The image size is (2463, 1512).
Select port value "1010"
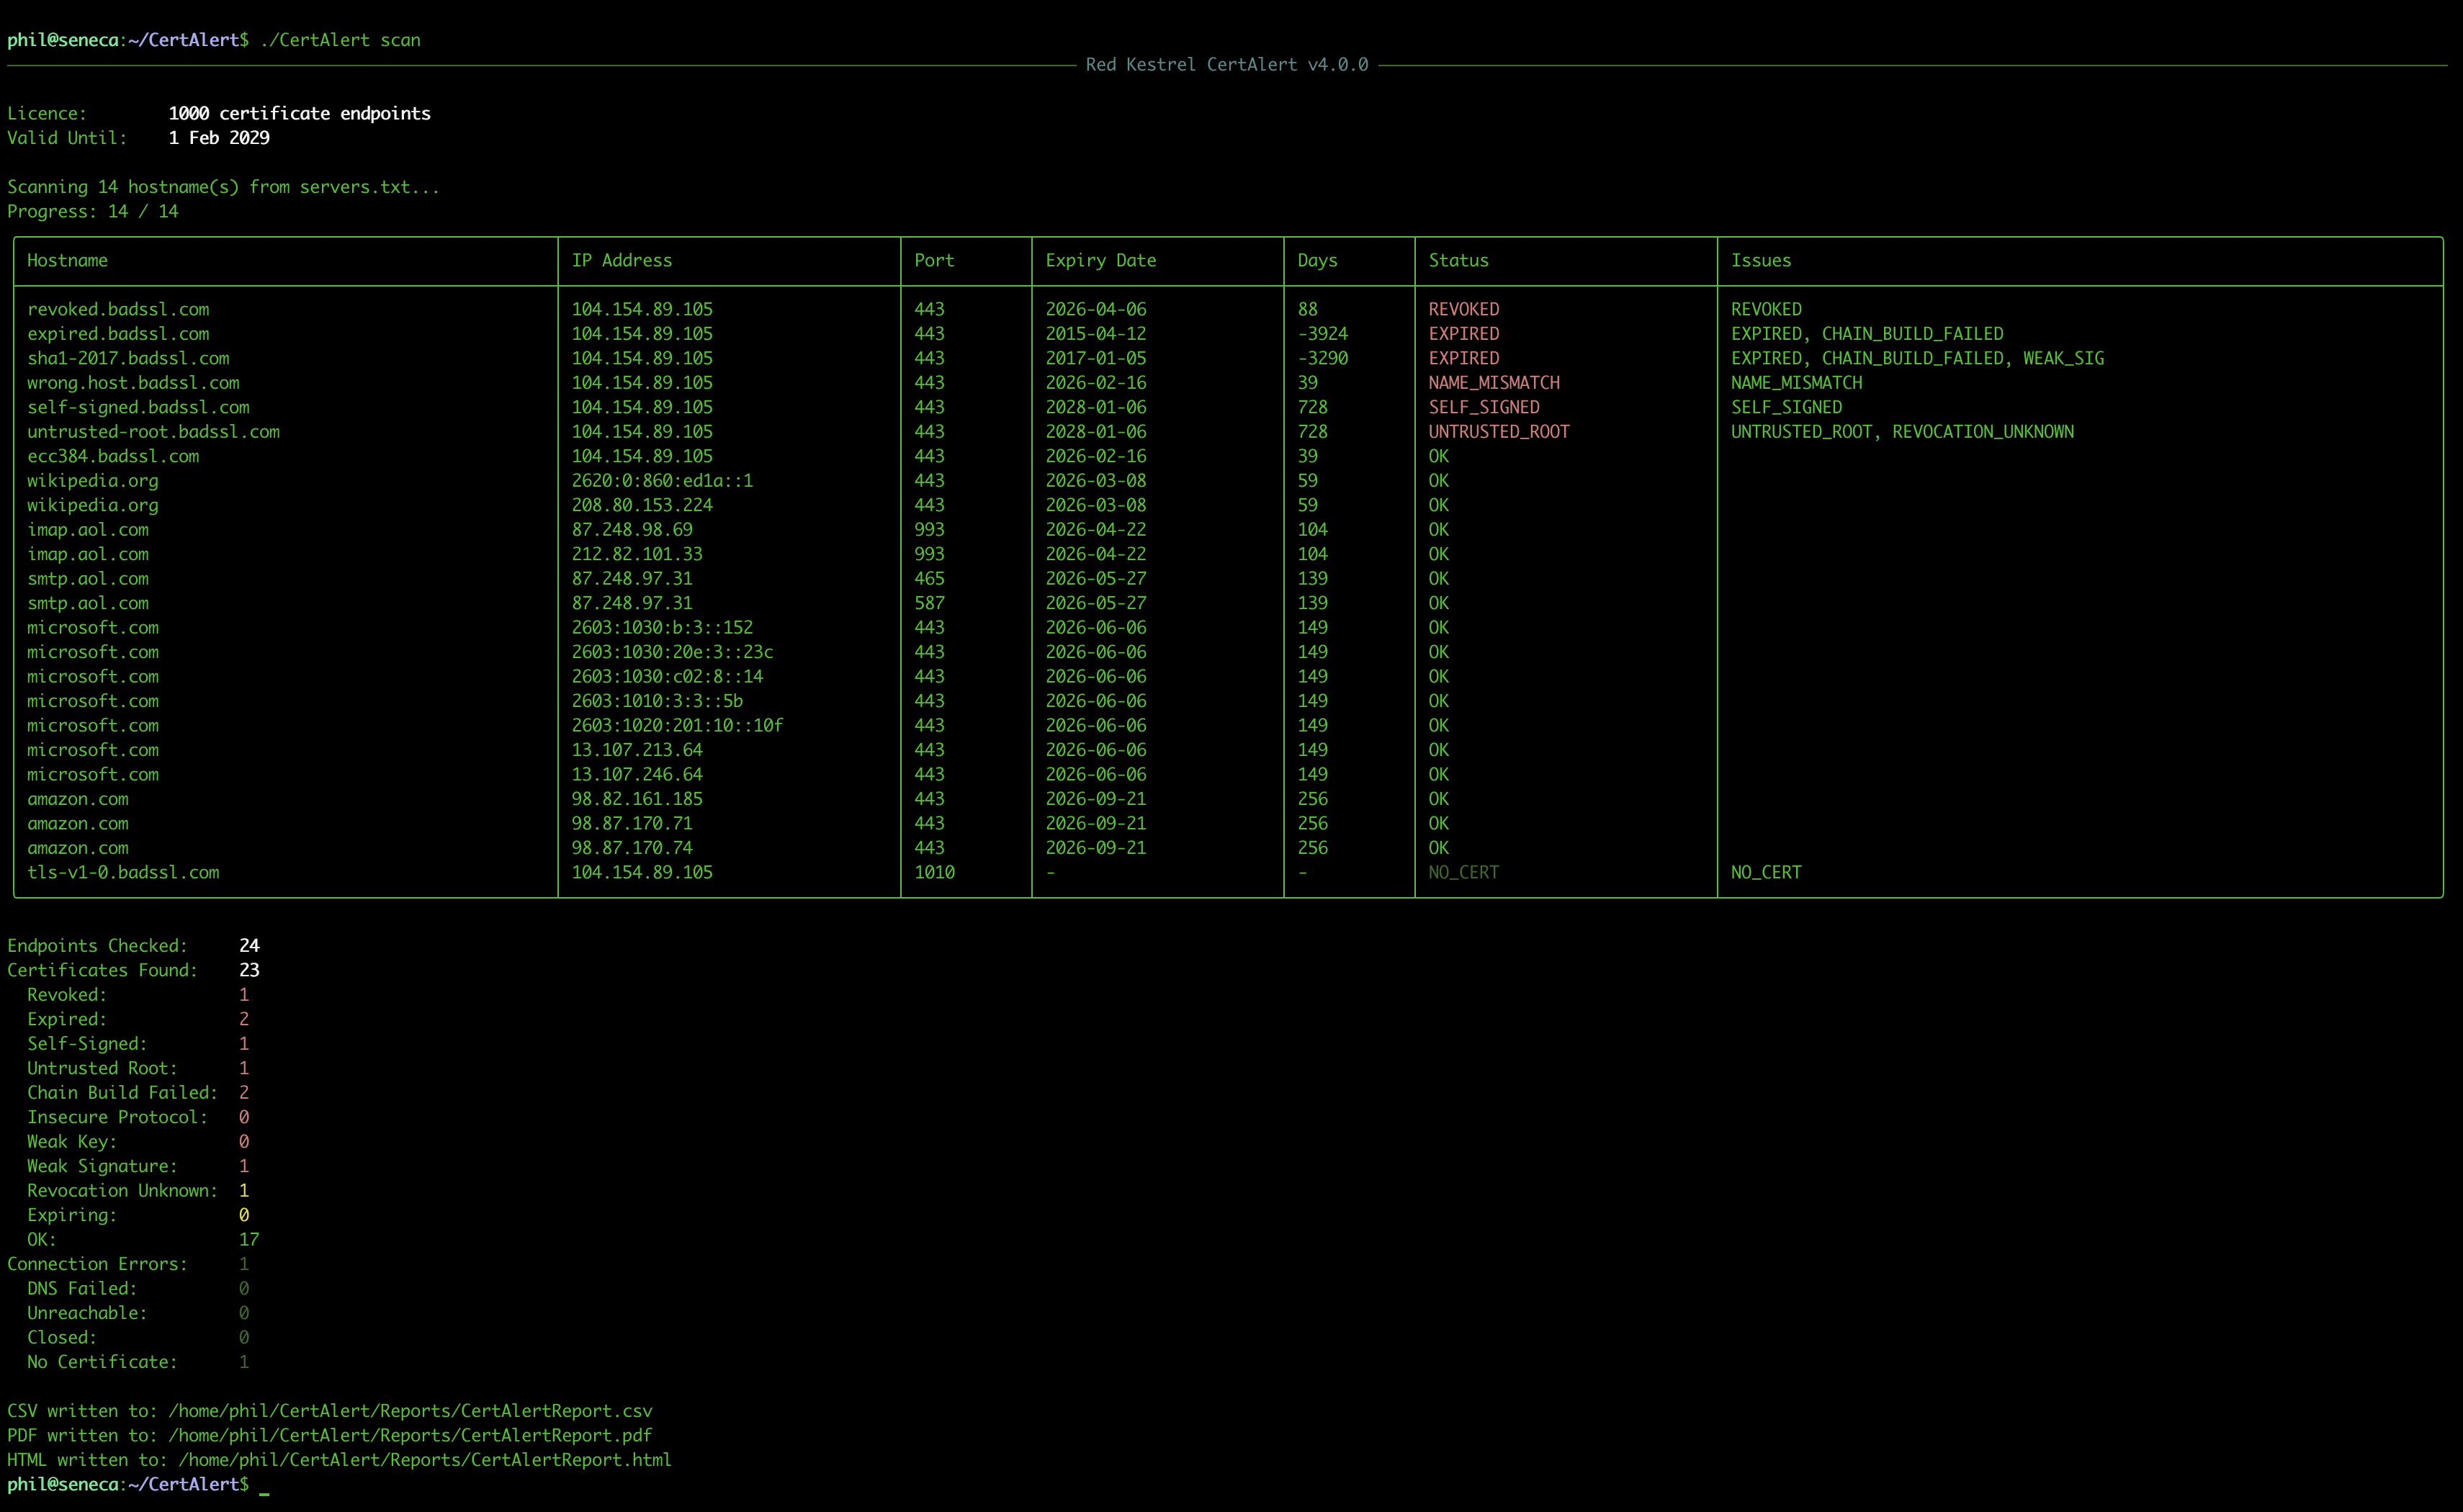pyautogui.click(x=934, y=872)
